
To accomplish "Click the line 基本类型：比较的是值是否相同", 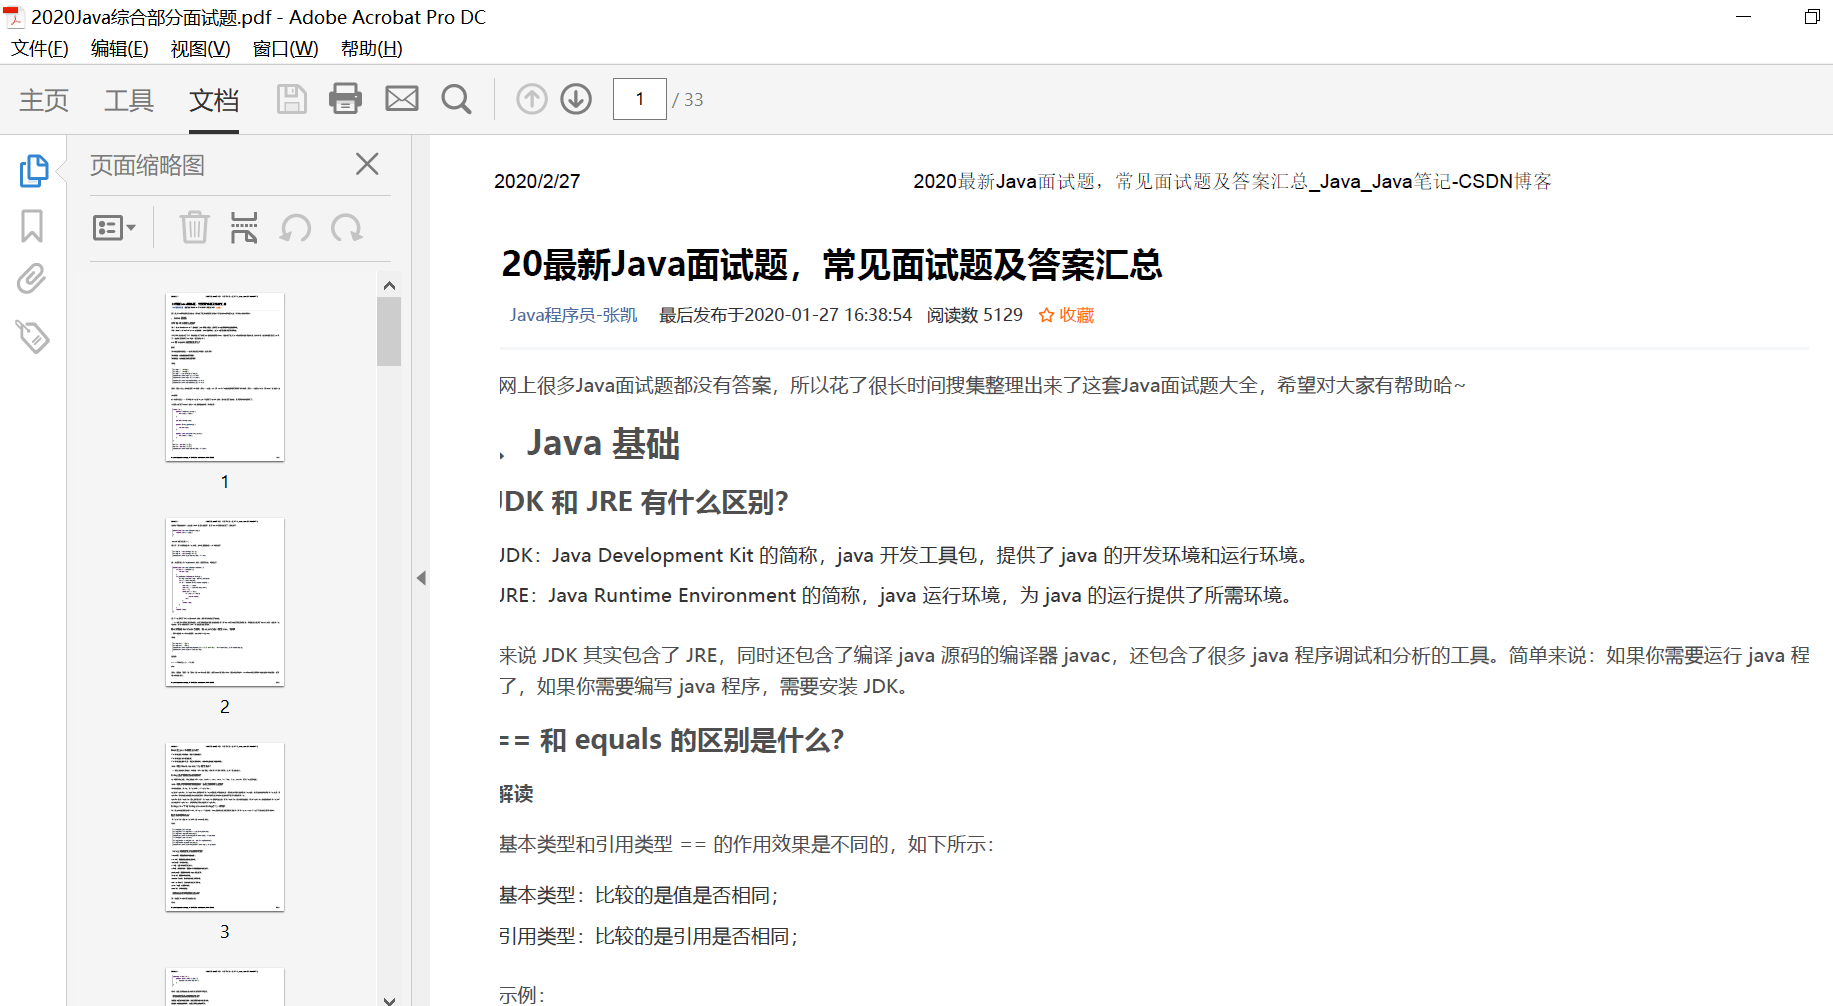I will click(639, 896).
